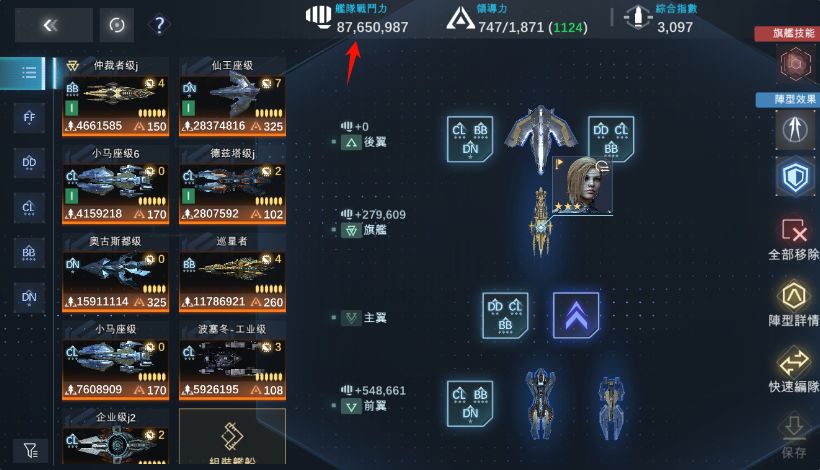Select the FF ship class filter
Screen dimensions: 820x470
point(29,118)
